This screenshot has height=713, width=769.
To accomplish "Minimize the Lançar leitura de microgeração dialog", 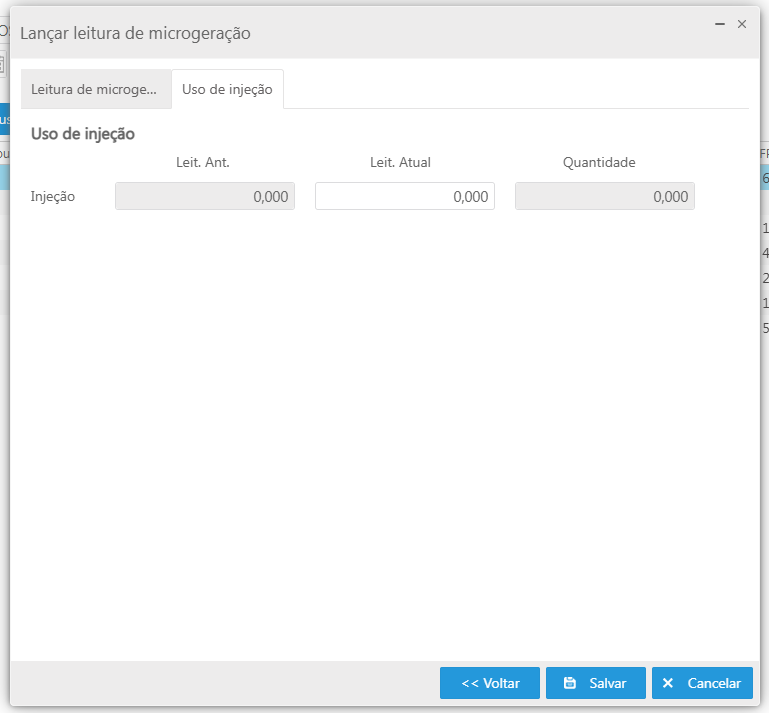I will click(x=720, y=23).
